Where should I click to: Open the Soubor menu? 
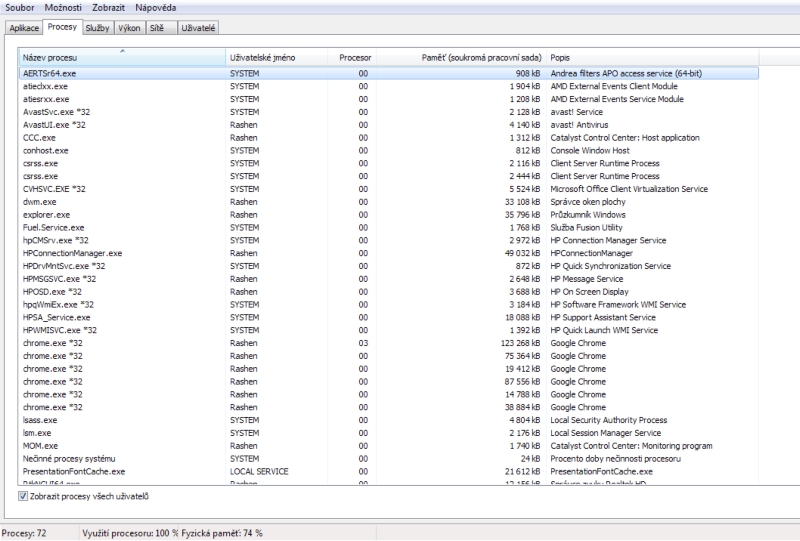[20, 8]
